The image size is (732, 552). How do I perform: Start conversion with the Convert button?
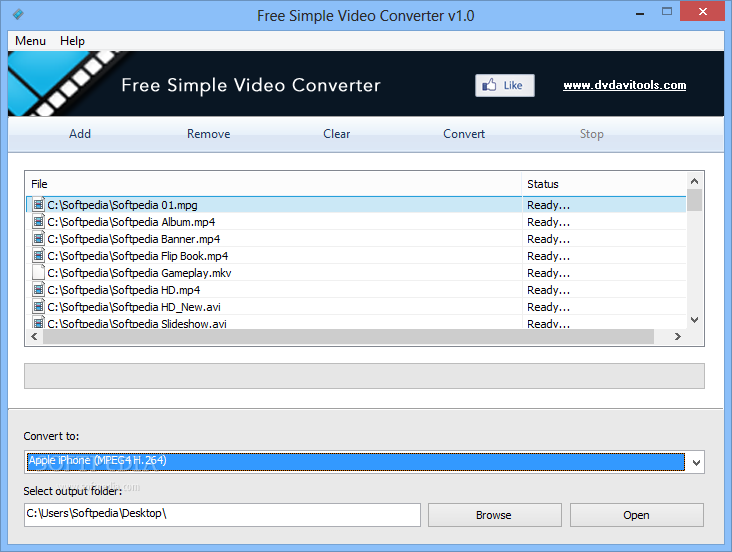(464, 134)
